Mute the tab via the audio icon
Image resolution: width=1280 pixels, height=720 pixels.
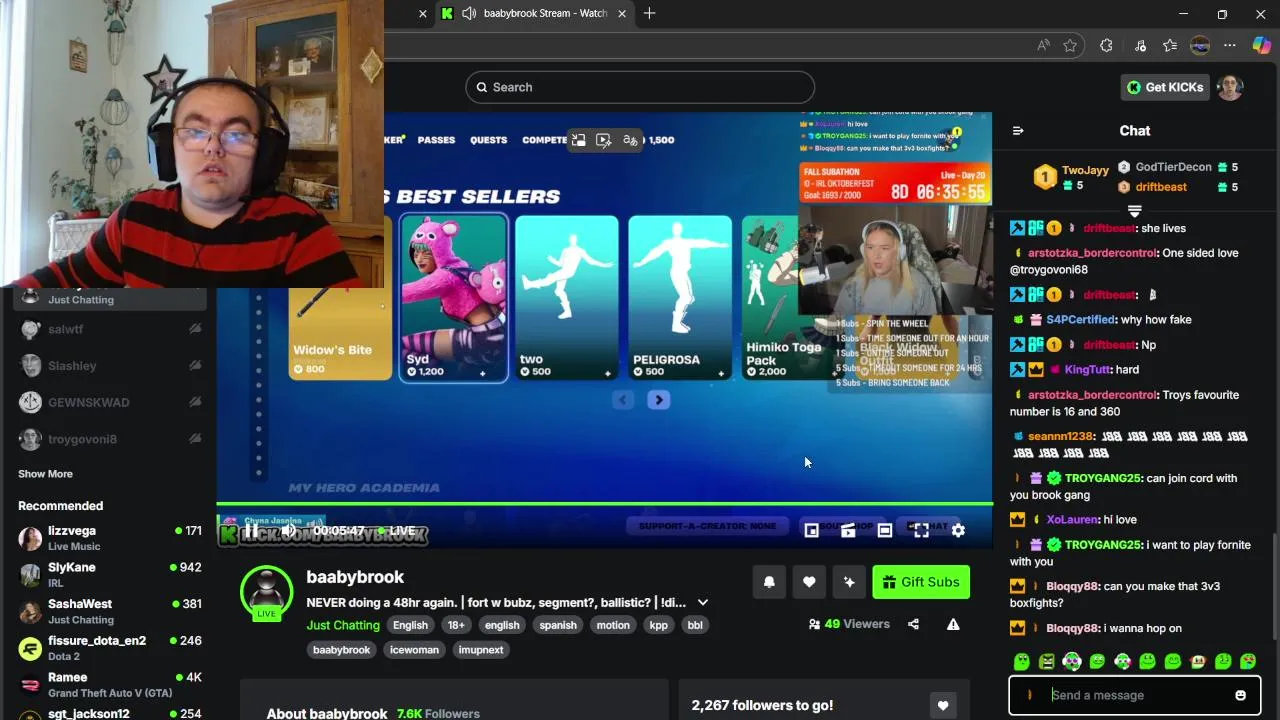[469, 13]
